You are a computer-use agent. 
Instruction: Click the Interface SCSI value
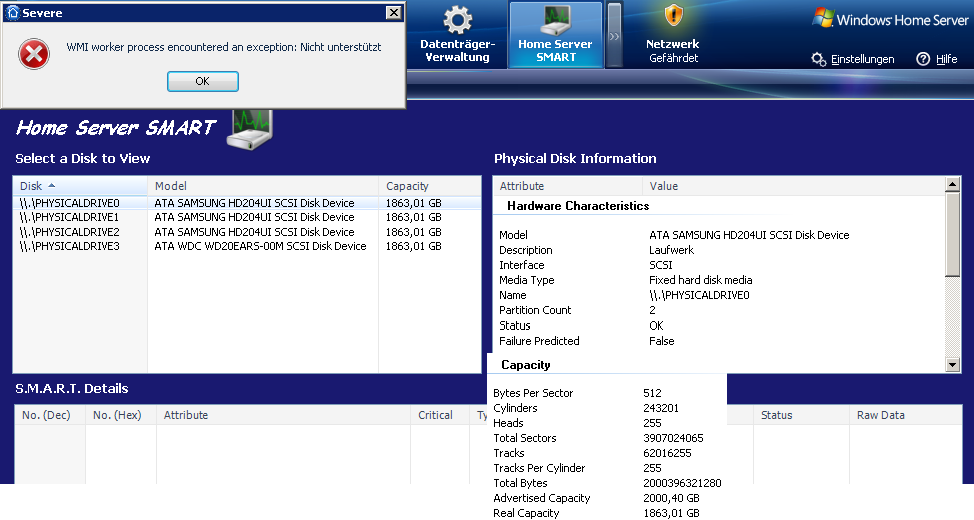pyautogui.click(x=661, y=265)
